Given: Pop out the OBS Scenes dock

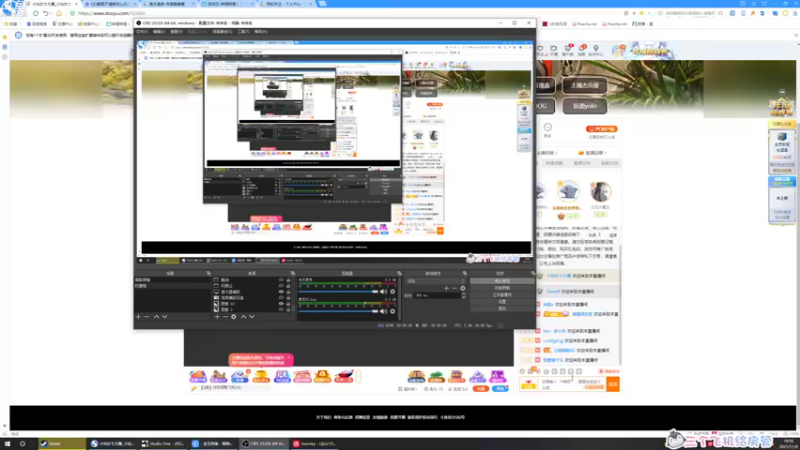Looking at the screenshot, I should (208, 273).
